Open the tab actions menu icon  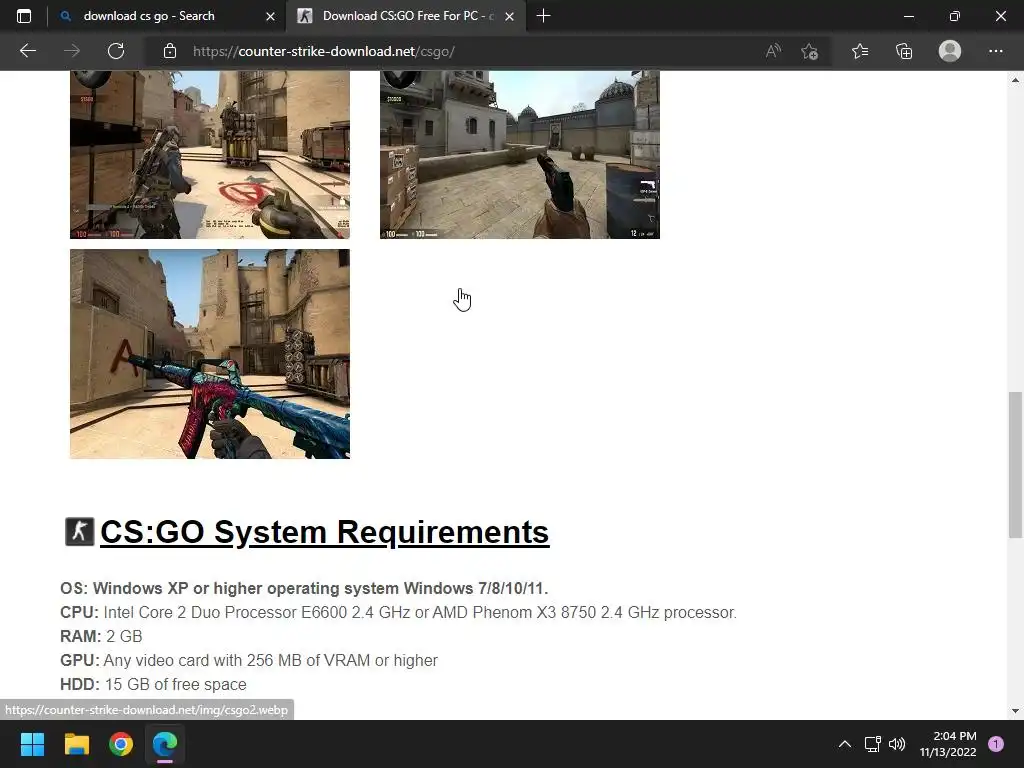[24, 16]
